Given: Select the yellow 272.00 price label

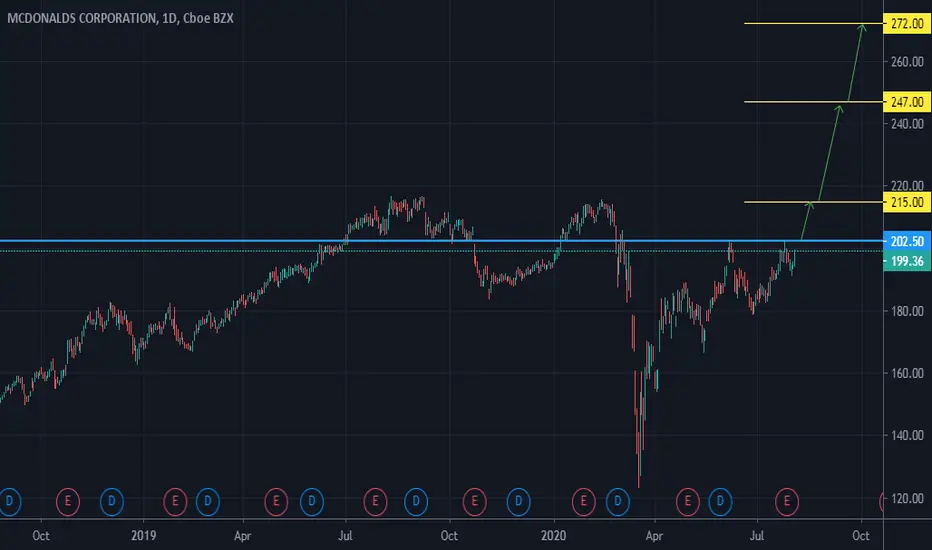Looking at the screenshot, I should pyautogui.click(x=907, y=24).
